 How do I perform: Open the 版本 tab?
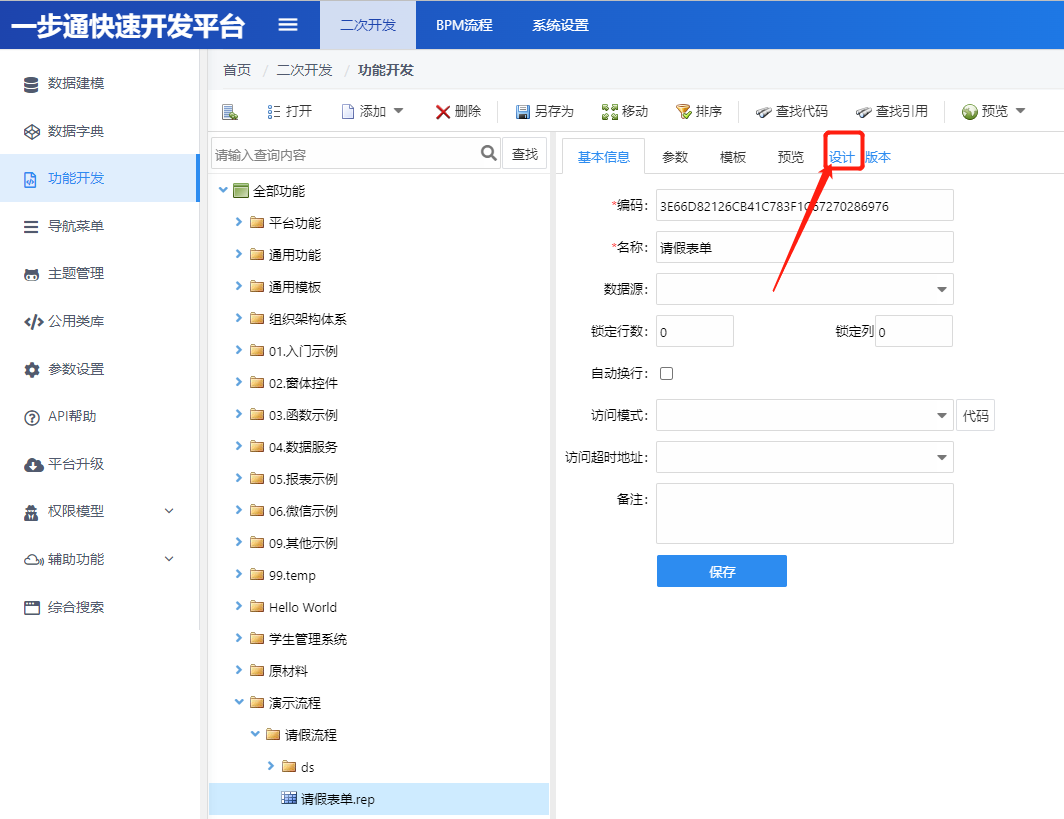click(878, 157)
